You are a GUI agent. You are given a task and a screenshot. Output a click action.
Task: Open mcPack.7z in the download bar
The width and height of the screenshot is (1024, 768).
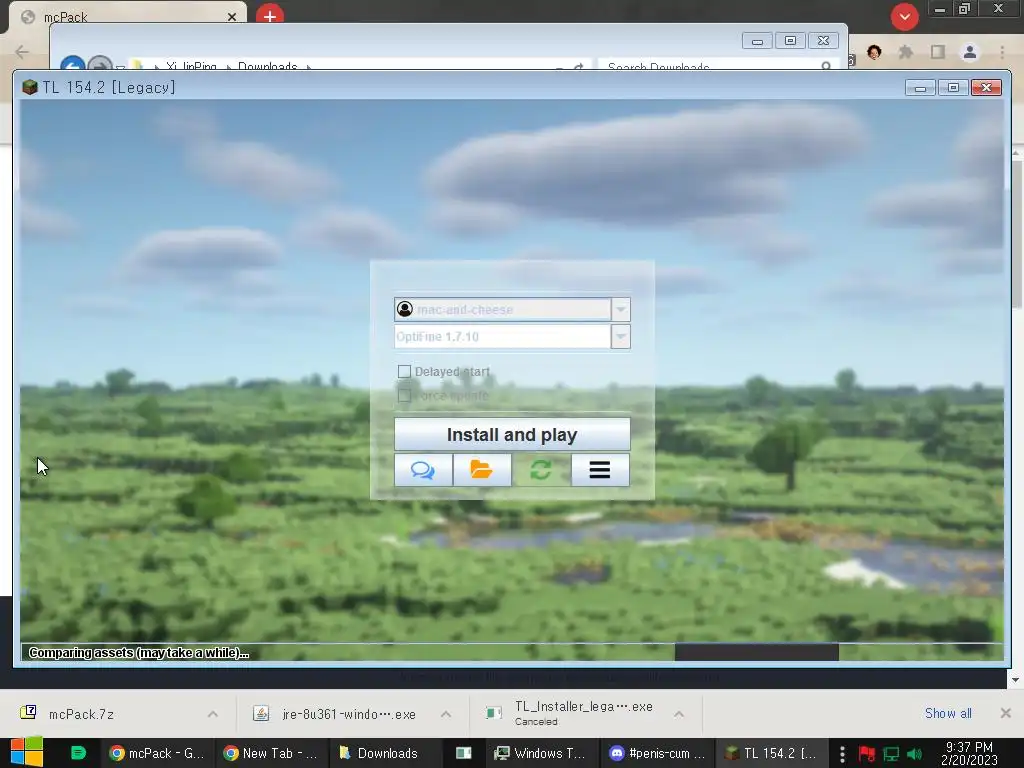[x=82, y=714]
